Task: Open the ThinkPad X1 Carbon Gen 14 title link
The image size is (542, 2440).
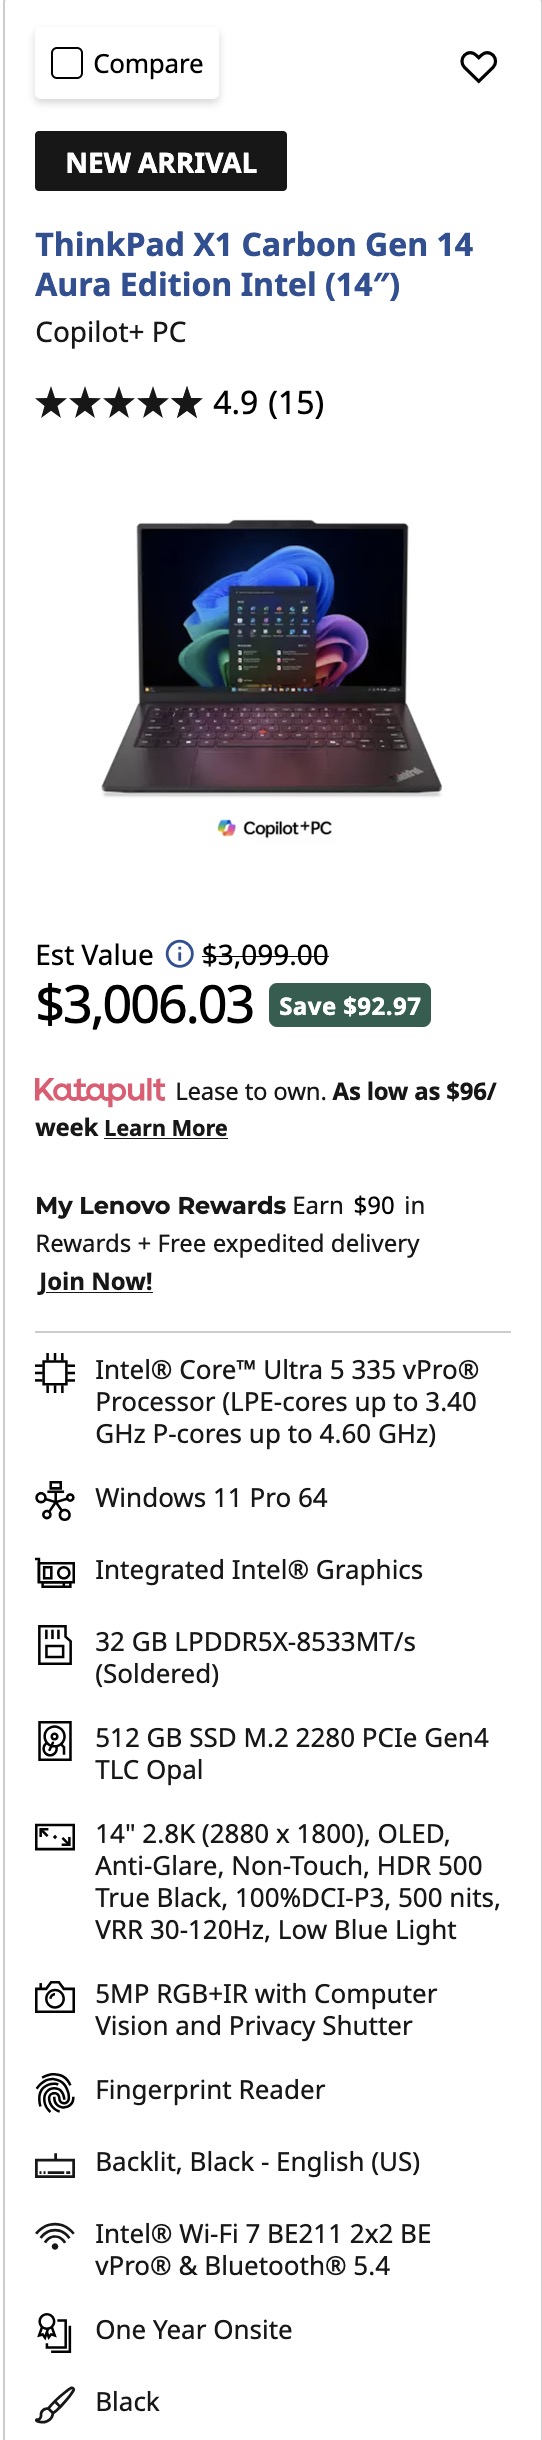Action: (254, 264)
